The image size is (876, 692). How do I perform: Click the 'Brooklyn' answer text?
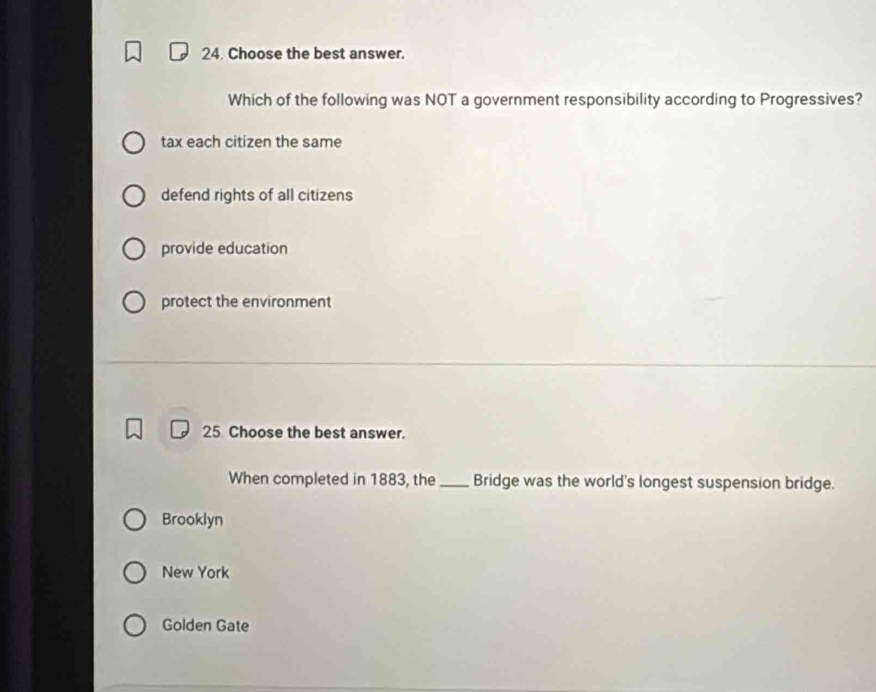tap(192, 520)
